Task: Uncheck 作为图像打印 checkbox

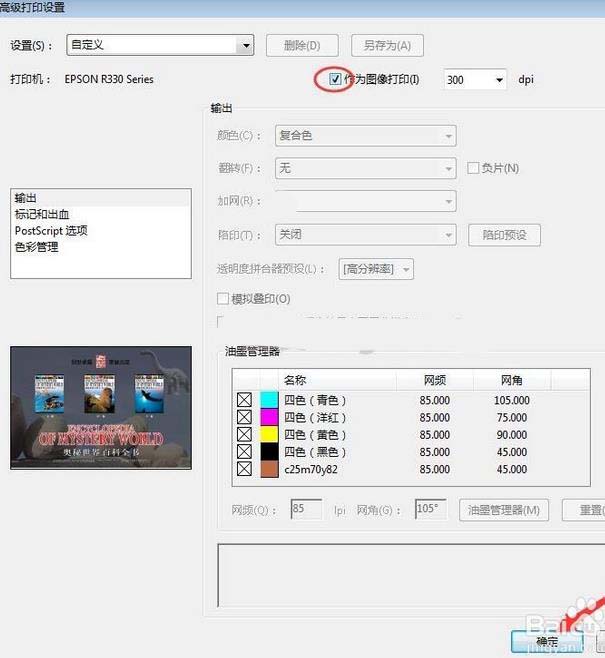Action: click(x=335, y=79)
